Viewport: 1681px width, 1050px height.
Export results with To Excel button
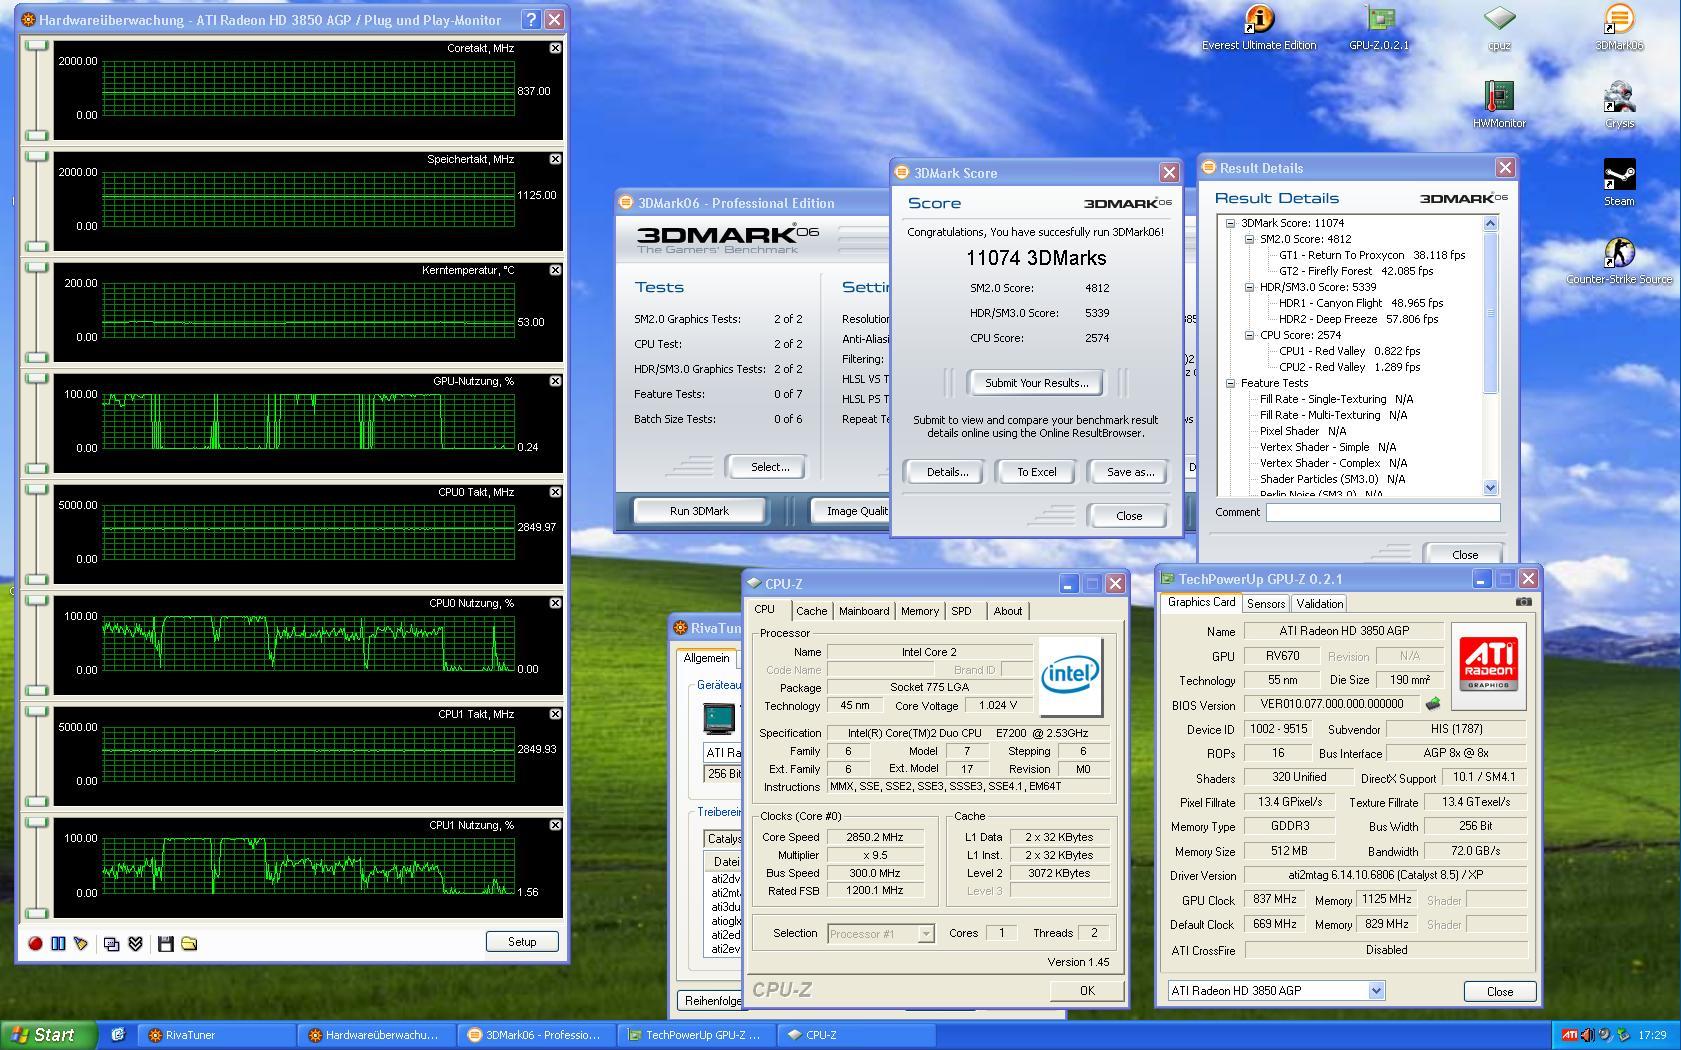1037,472
